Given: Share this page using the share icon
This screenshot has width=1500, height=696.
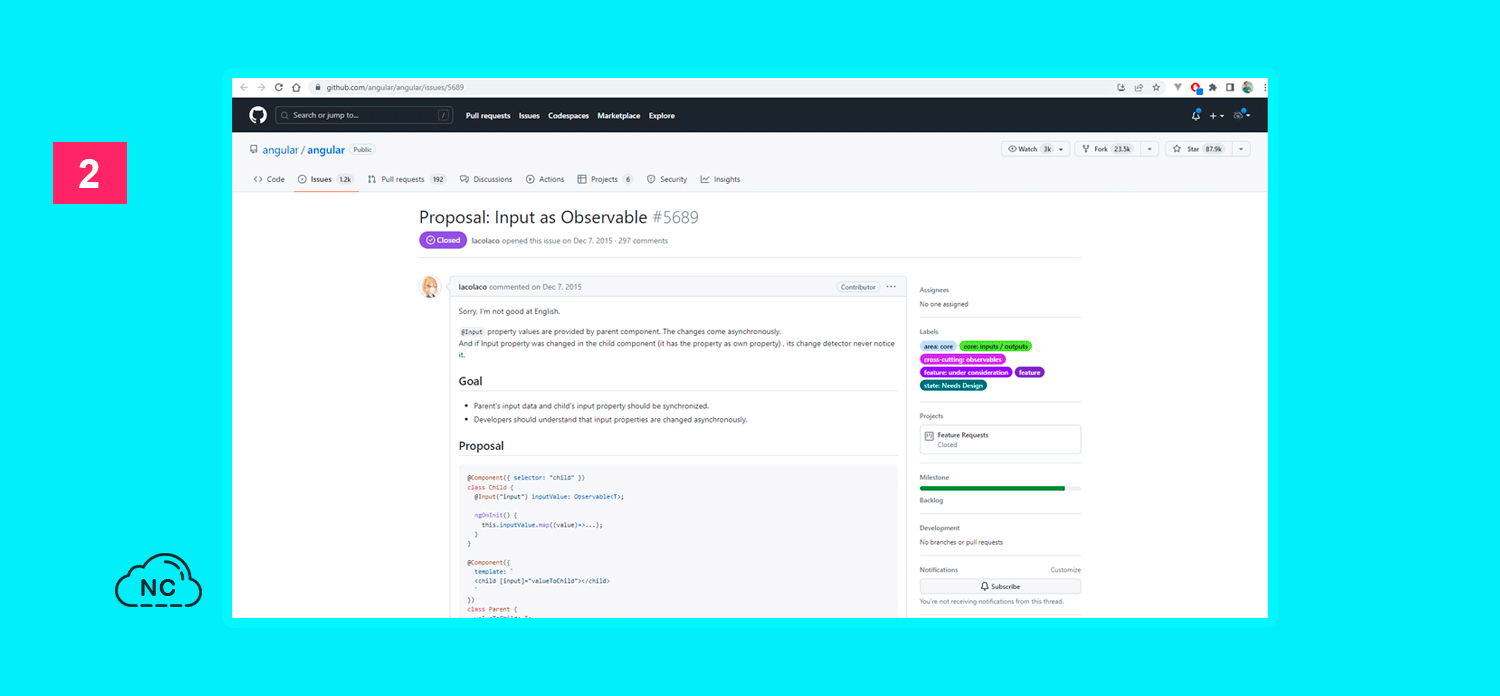Looking at the screenshot, I should pos(1138,87).
